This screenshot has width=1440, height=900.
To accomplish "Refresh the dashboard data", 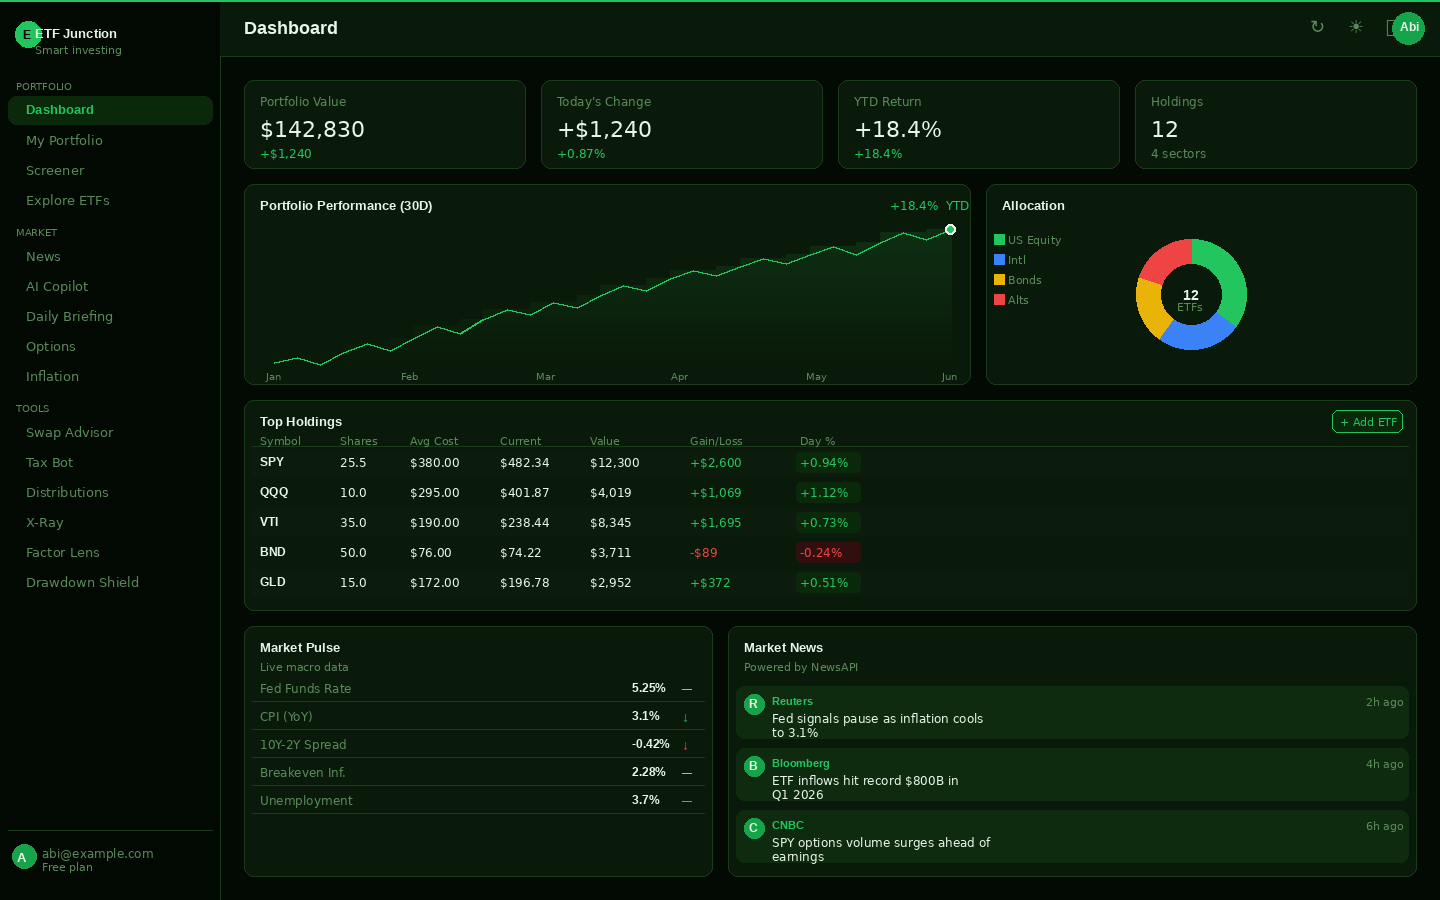I will pos(1317,27).
